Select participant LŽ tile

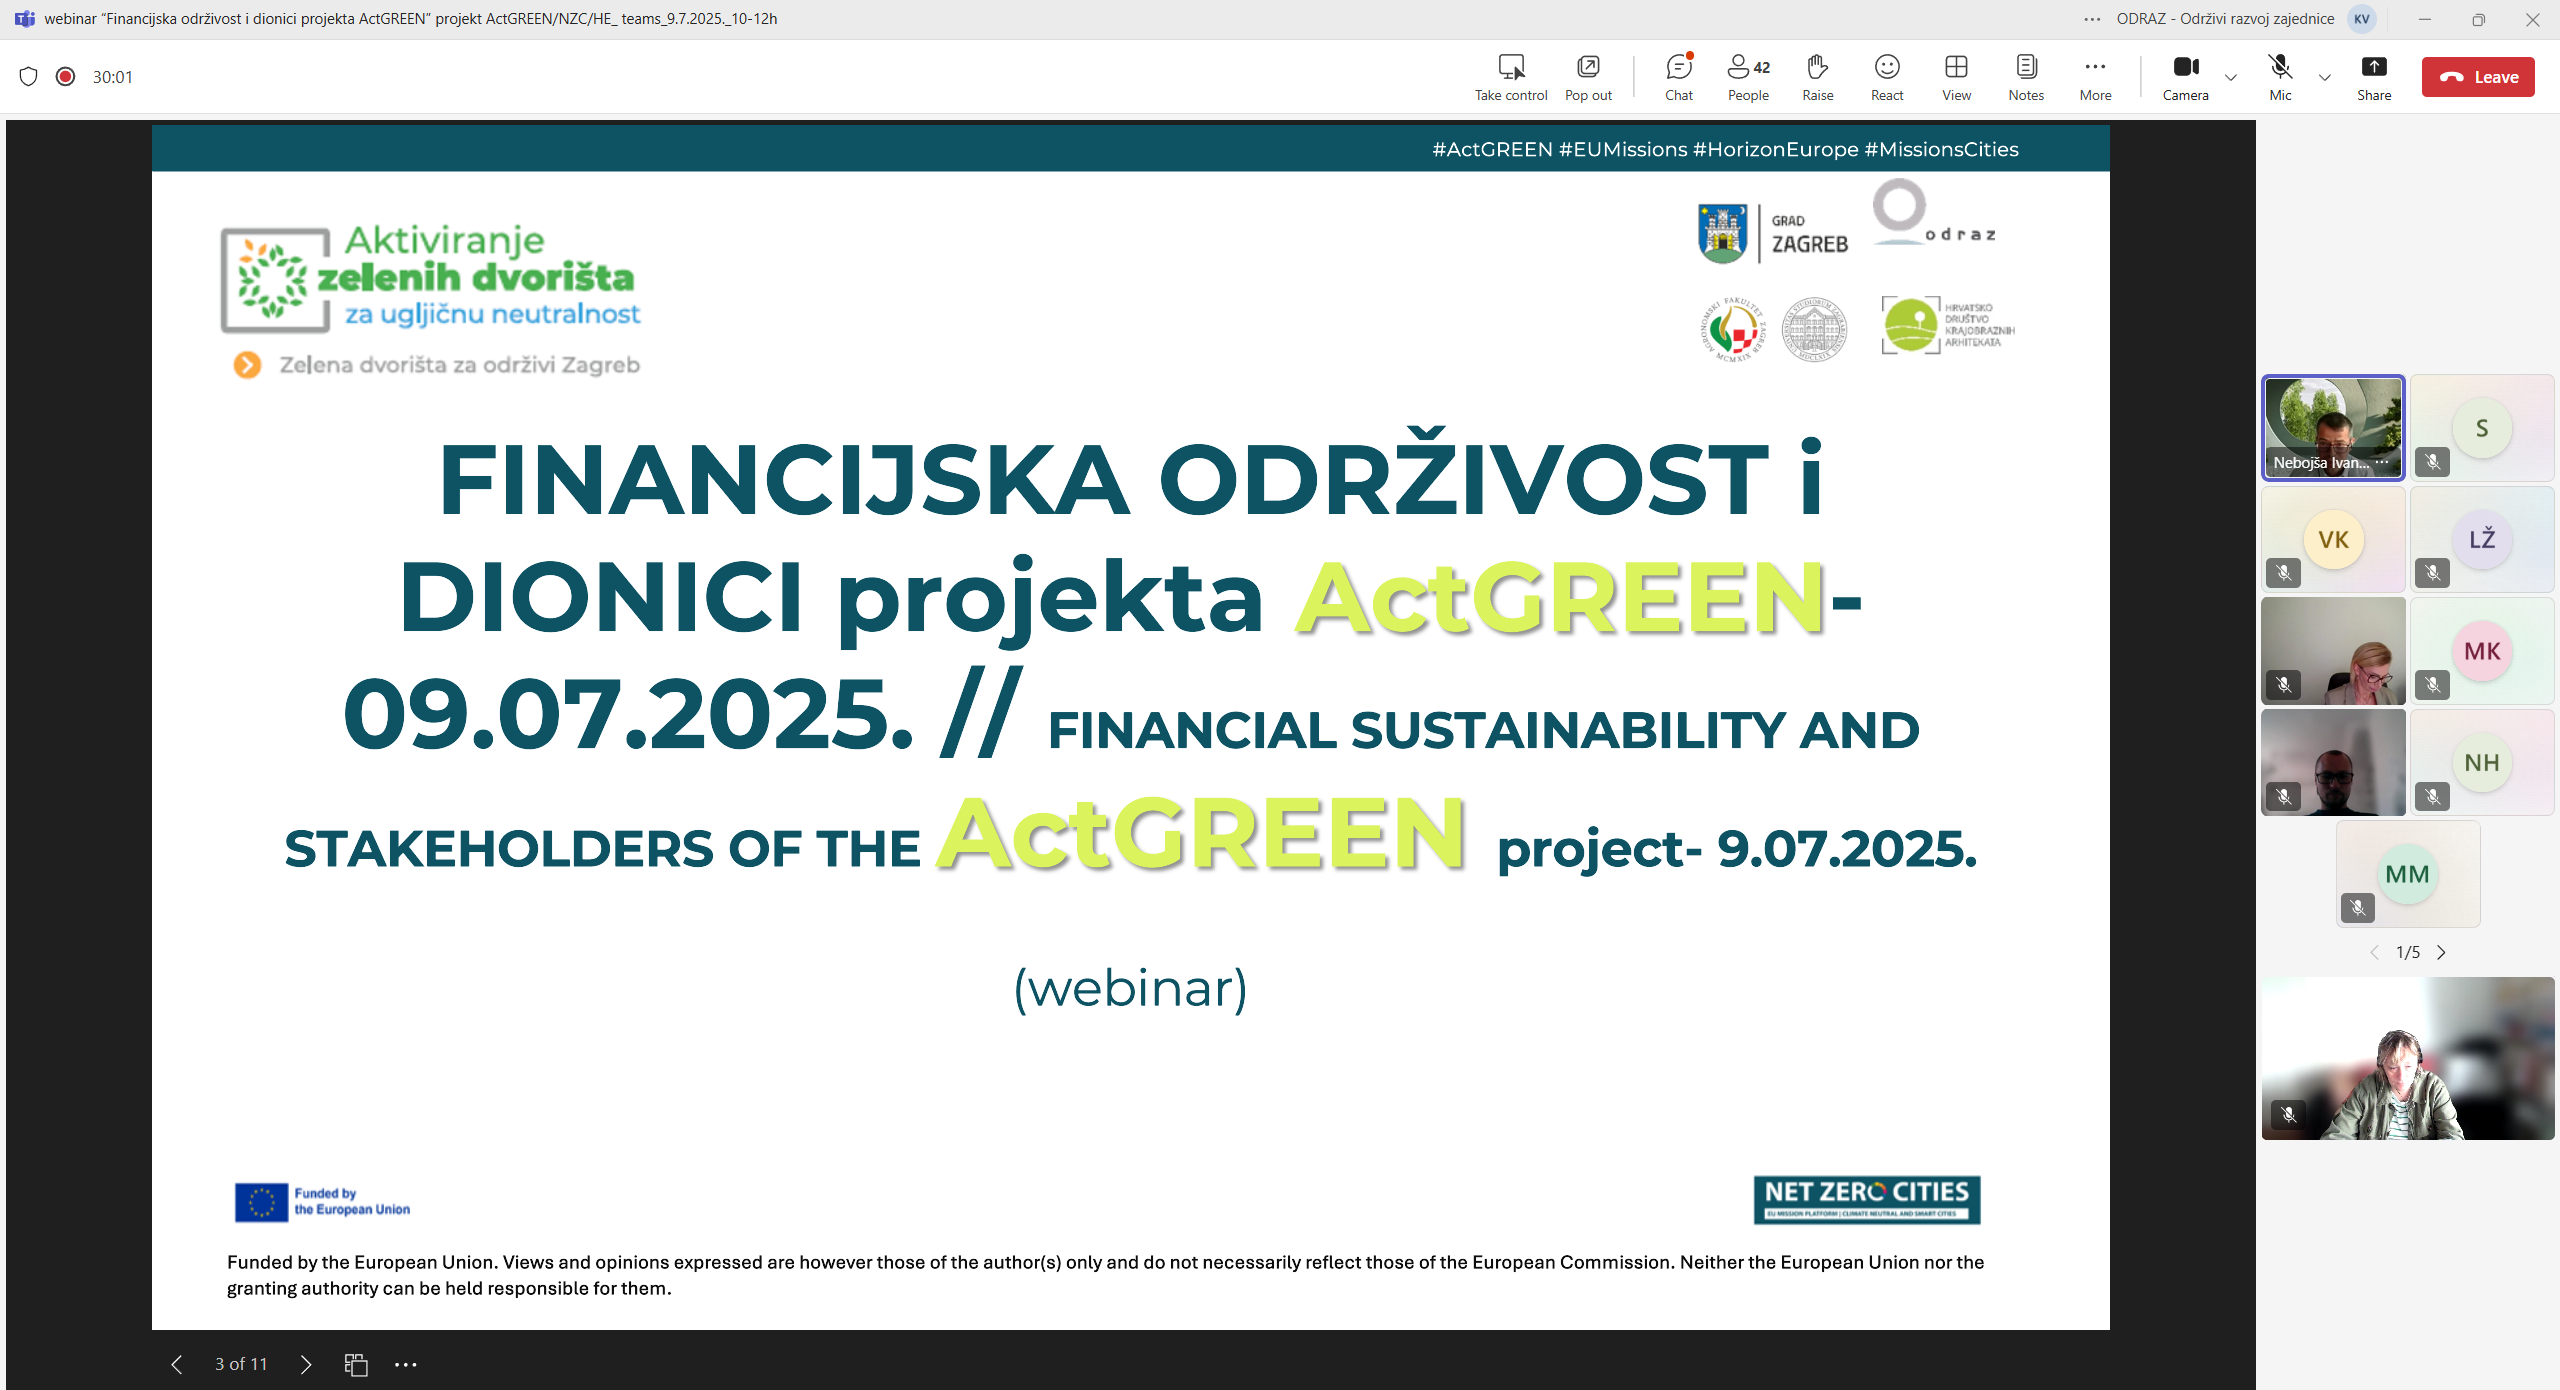click(x=2482, y=540)
